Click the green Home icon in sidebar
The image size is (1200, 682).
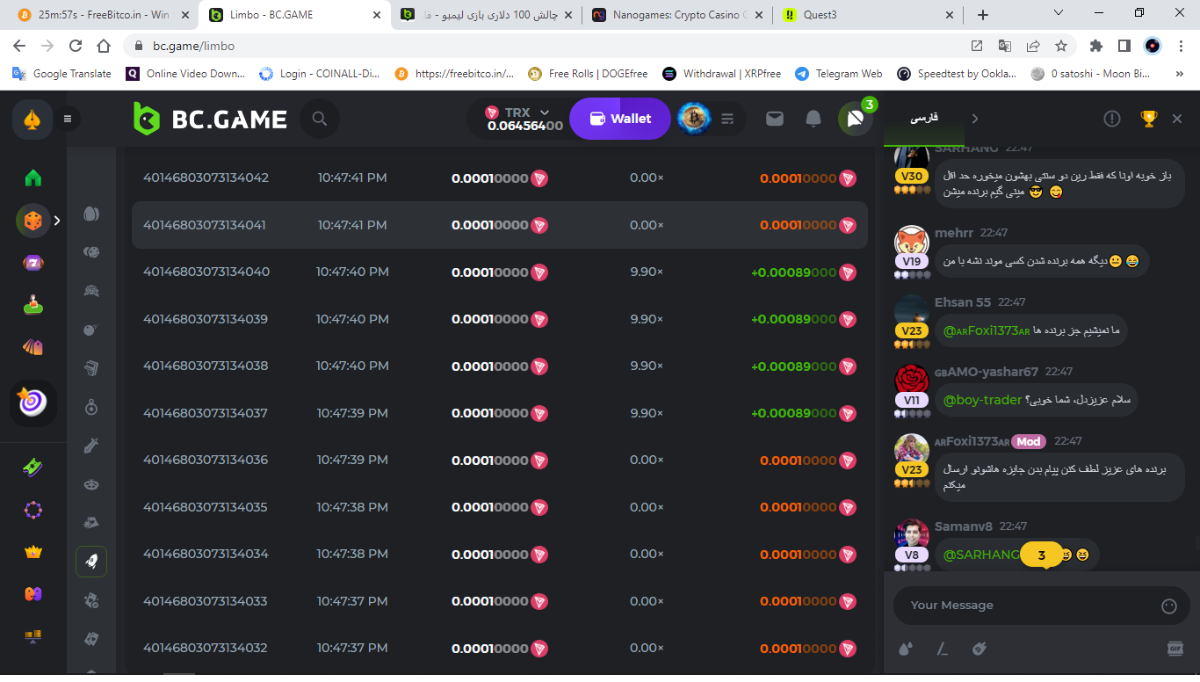pyautogui.click(x=33, y=178)
